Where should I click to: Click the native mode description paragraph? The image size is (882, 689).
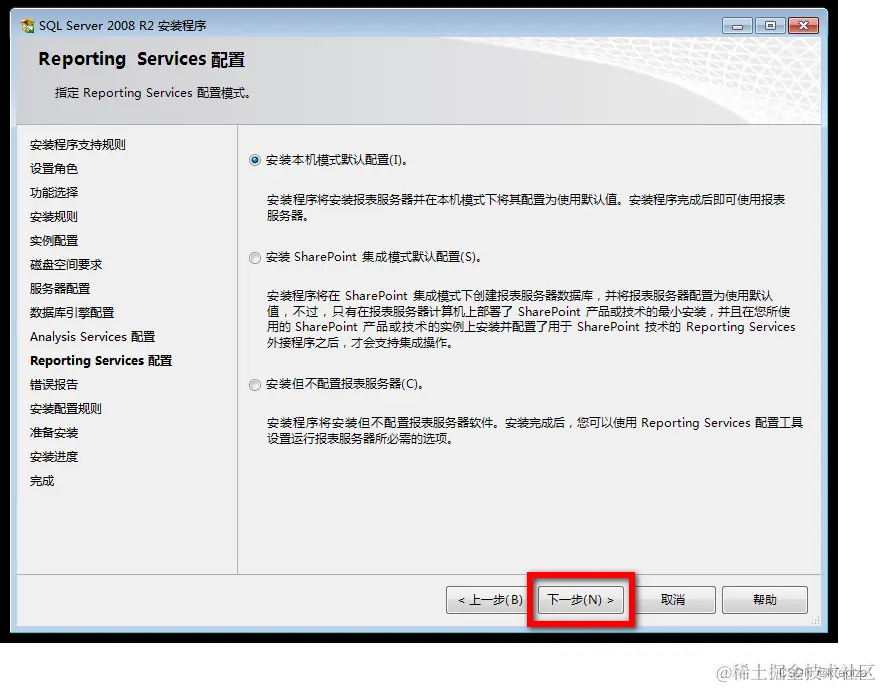click(526, 208)
